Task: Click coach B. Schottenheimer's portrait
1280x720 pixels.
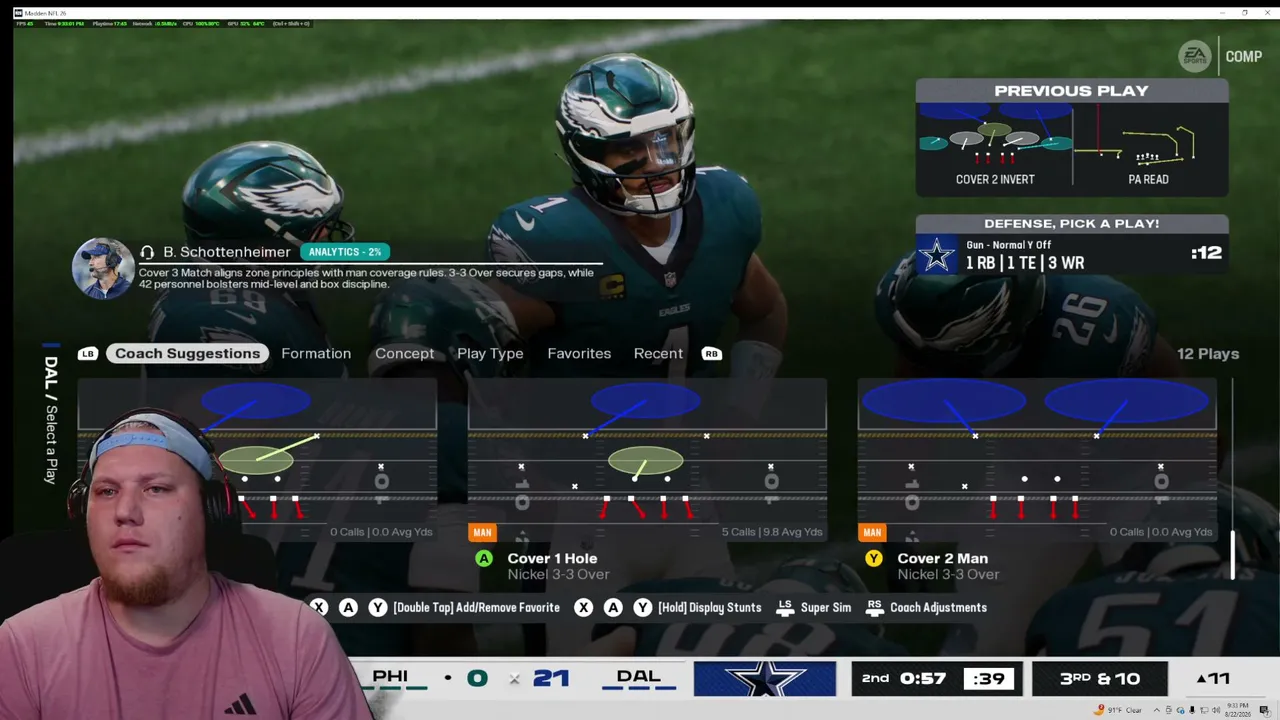Action: coord(102,268)
